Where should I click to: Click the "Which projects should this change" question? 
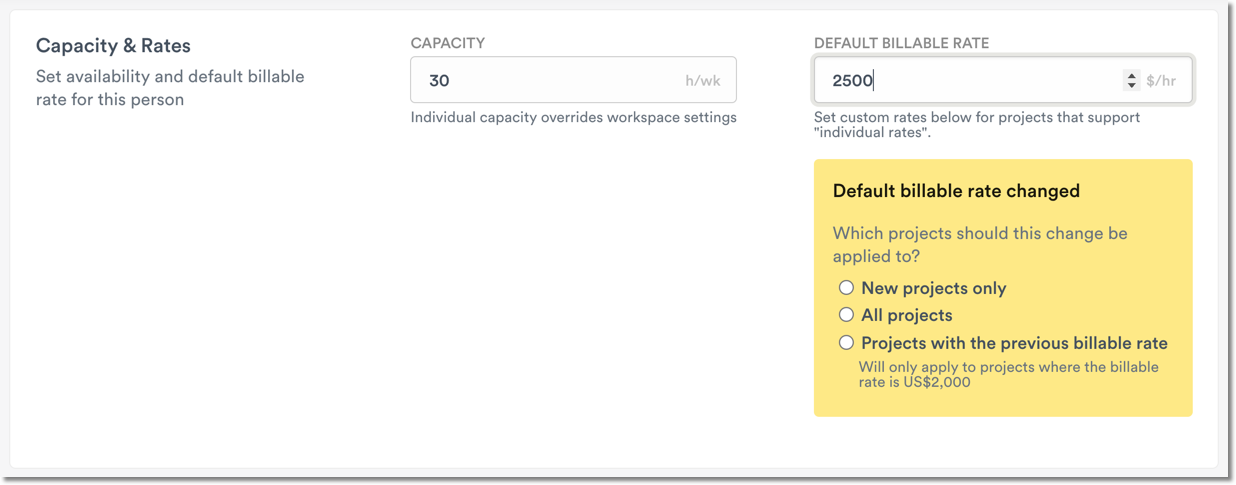[x=979, y=244]
